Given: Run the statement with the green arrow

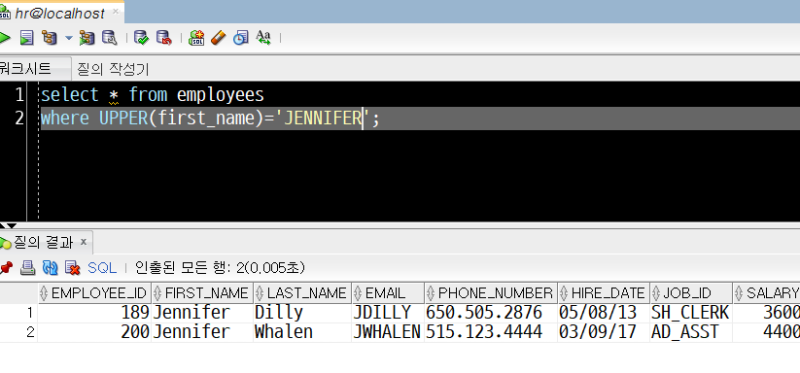Looking at the screenshot, I should coord(4,38).
